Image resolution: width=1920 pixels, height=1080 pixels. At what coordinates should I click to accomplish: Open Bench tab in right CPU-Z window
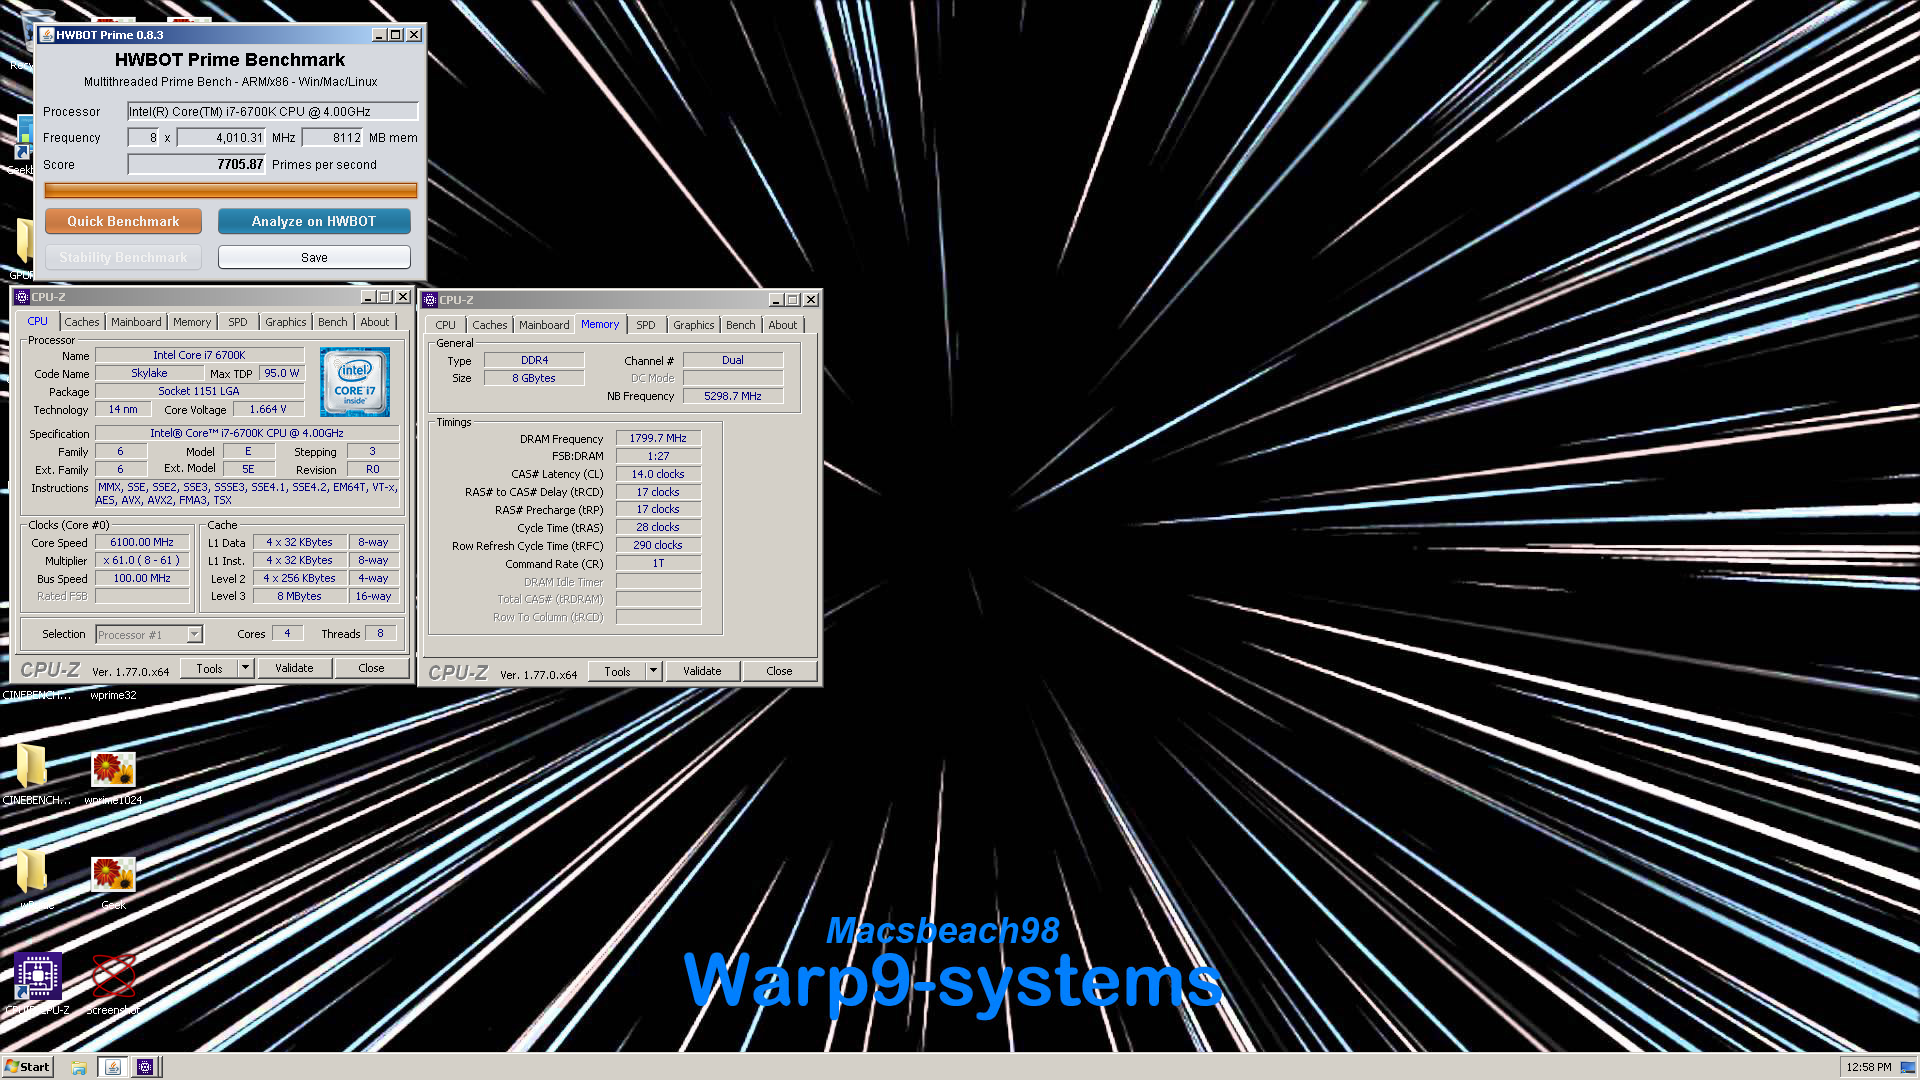pos(741,325)
